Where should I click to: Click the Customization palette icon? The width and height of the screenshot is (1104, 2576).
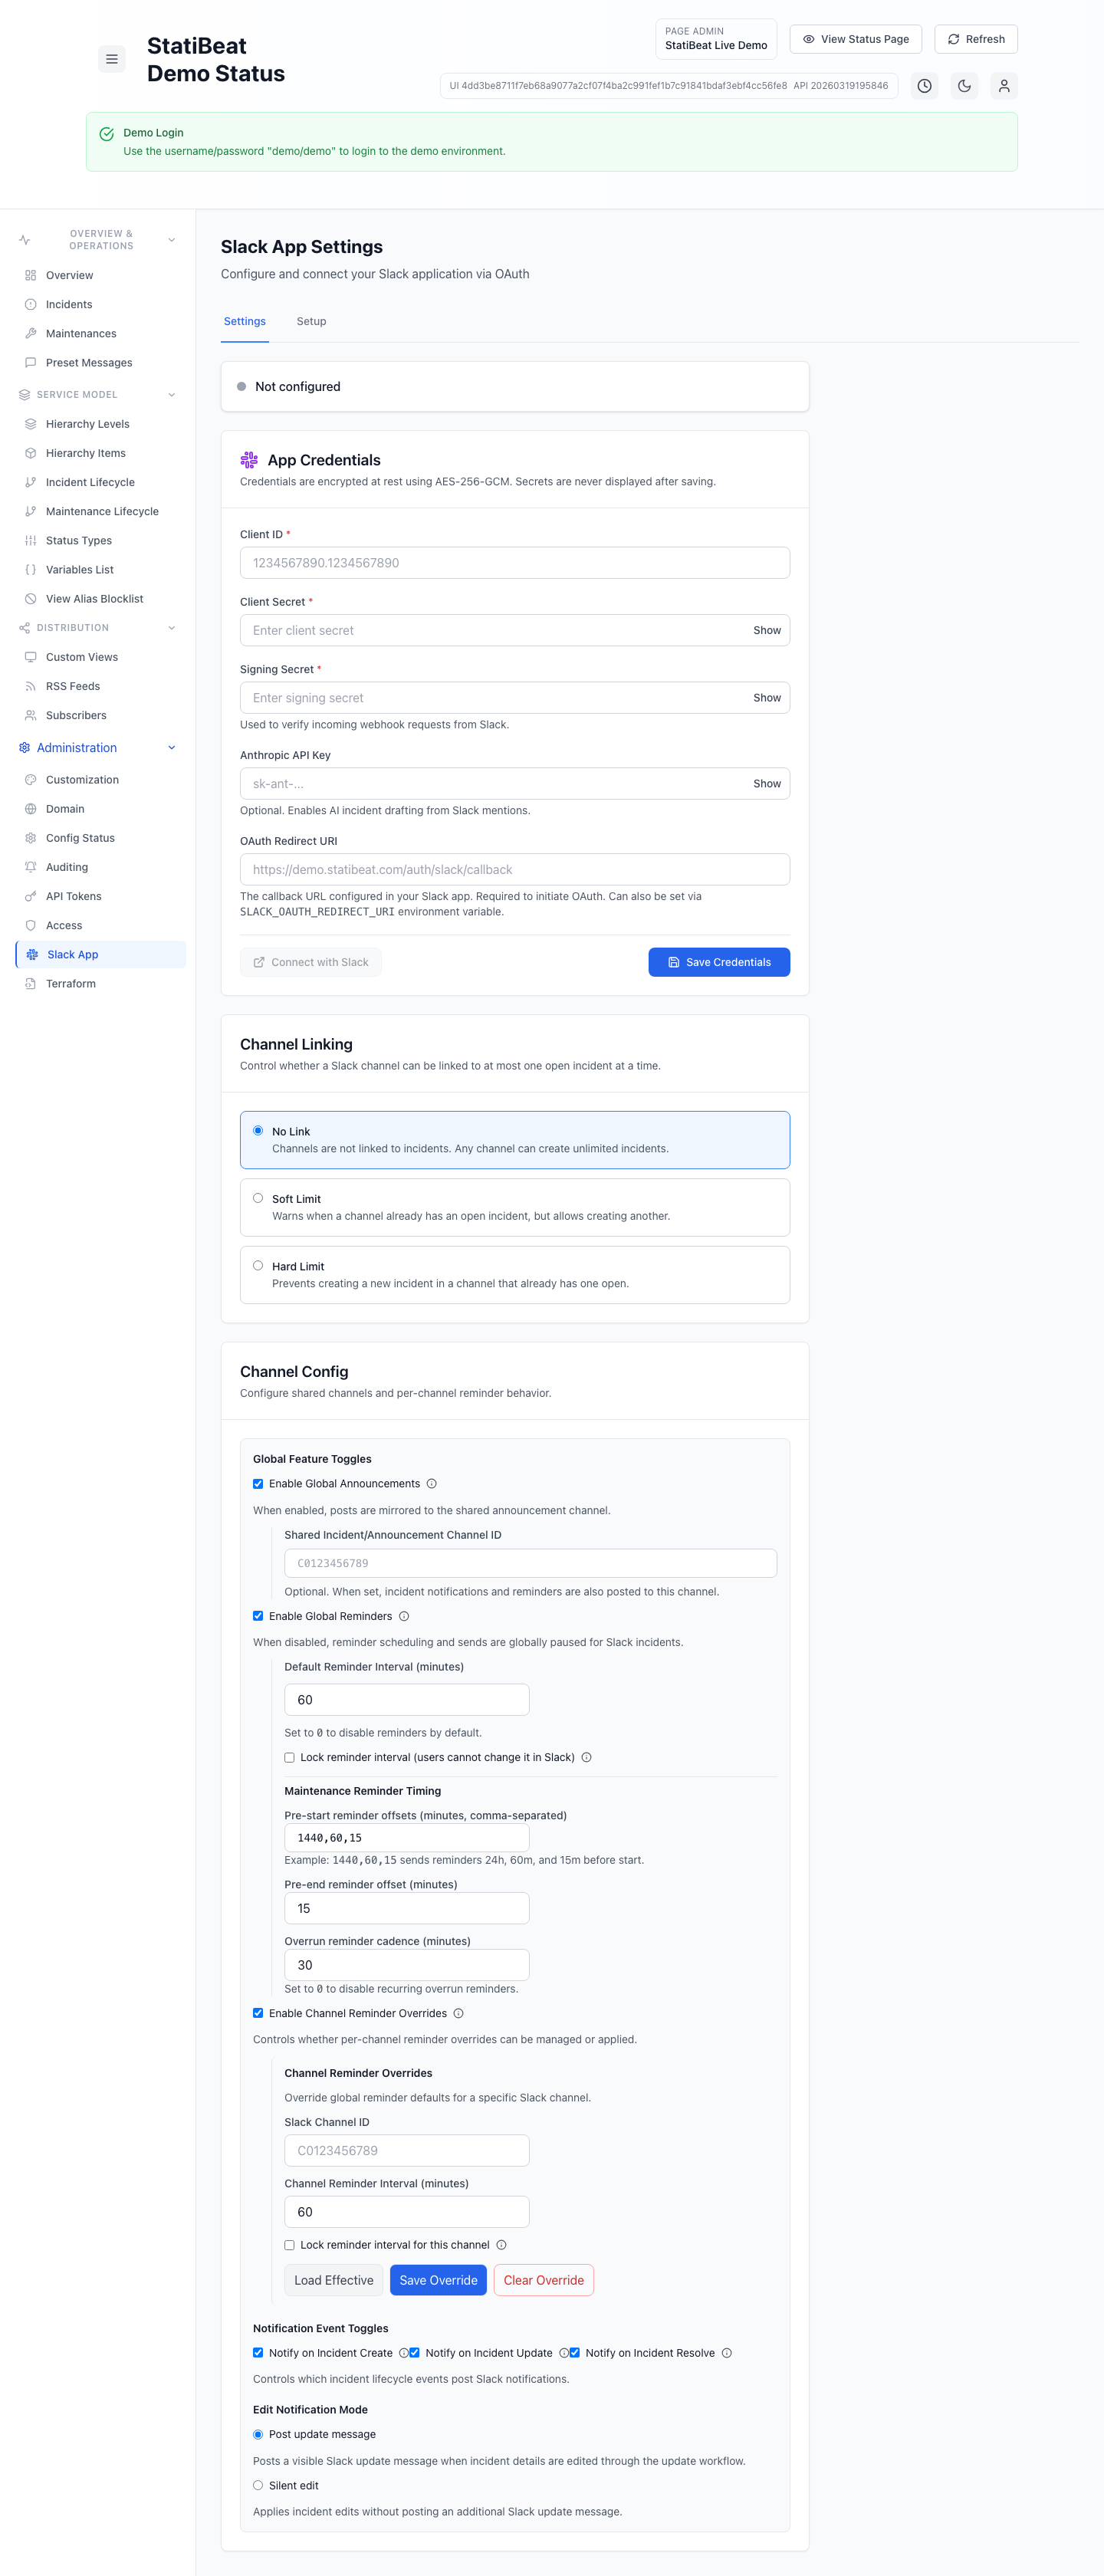(x=31, y=779)
